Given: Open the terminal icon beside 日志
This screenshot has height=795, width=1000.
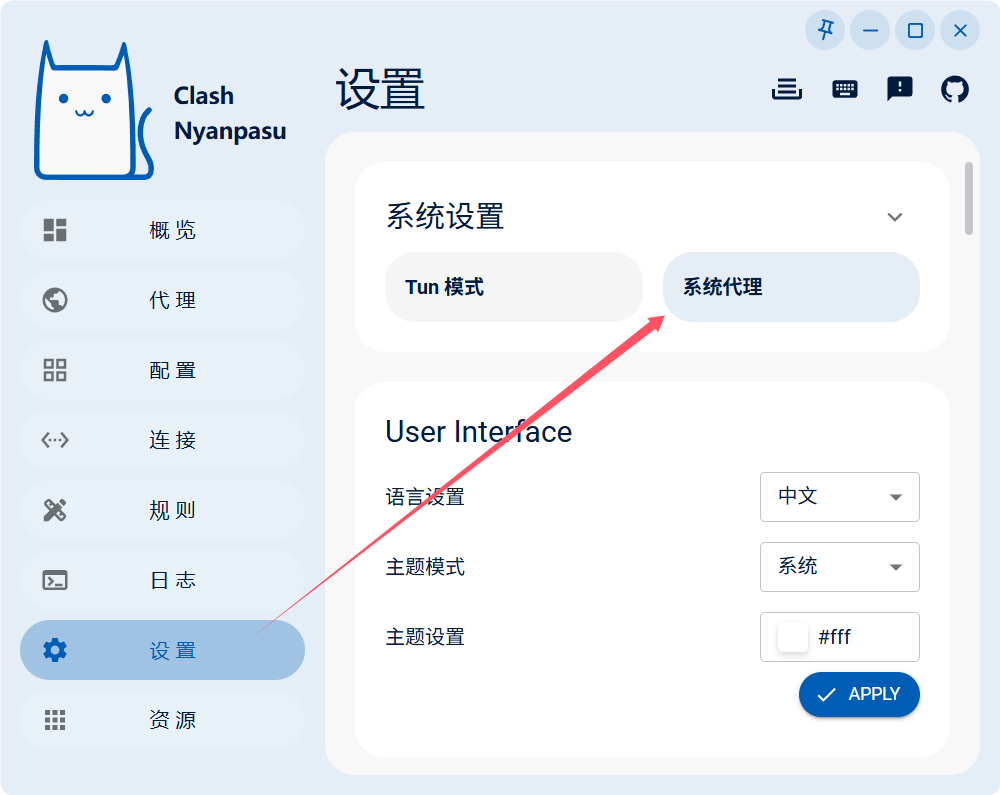Looking at the screenshot, I should coord(54,580).
